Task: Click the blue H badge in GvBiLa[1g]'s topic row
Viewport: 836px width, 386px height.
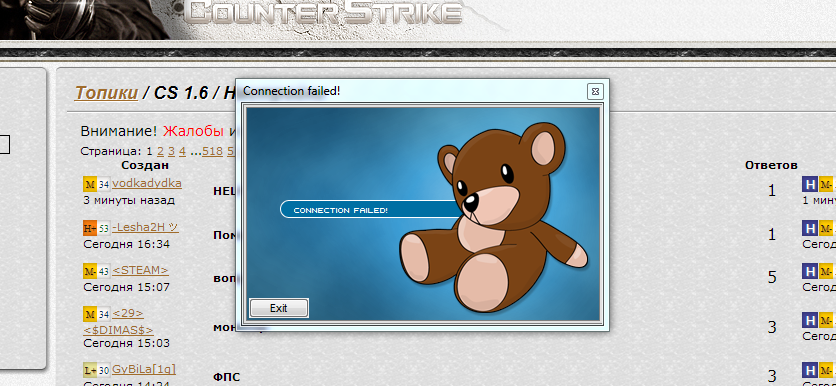Action: click(809, 370)
